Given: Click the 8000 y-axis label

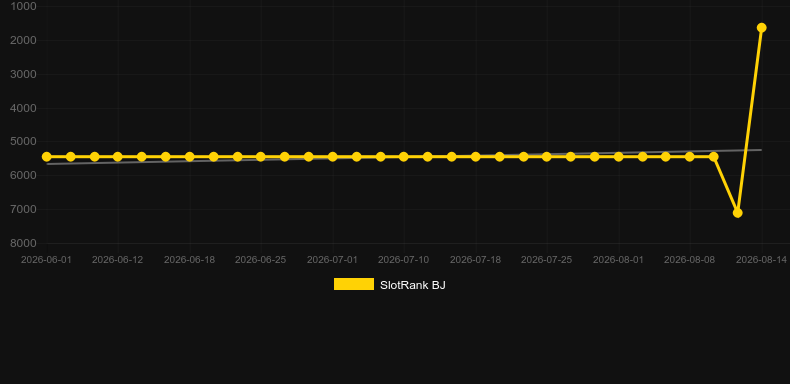Looking at the screenshot, I should [x=23, y=243].
